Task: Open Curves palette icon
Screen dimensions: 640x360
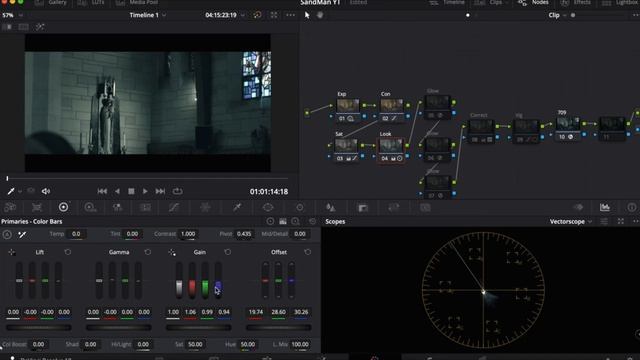Action: (174, 207)
